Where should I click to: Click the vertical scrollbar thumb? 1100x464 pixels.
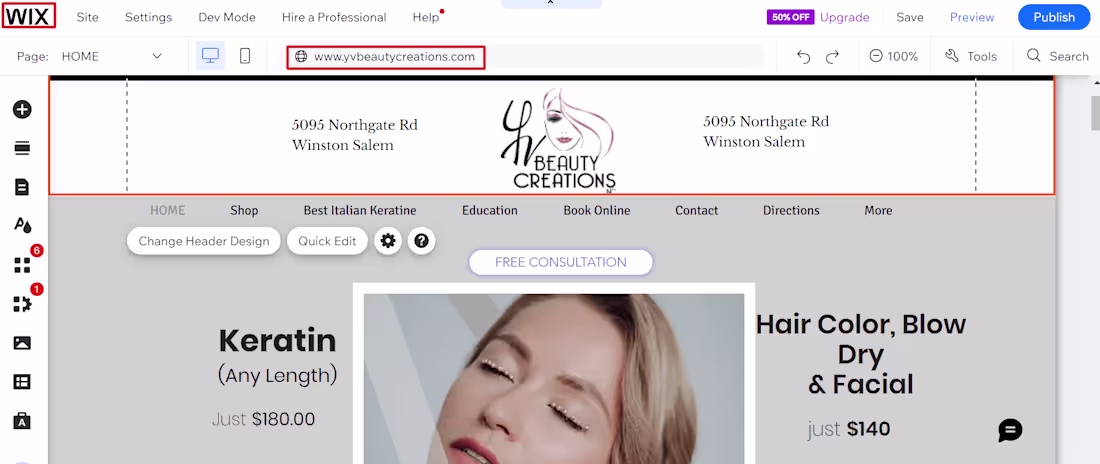click(1095, 112)
